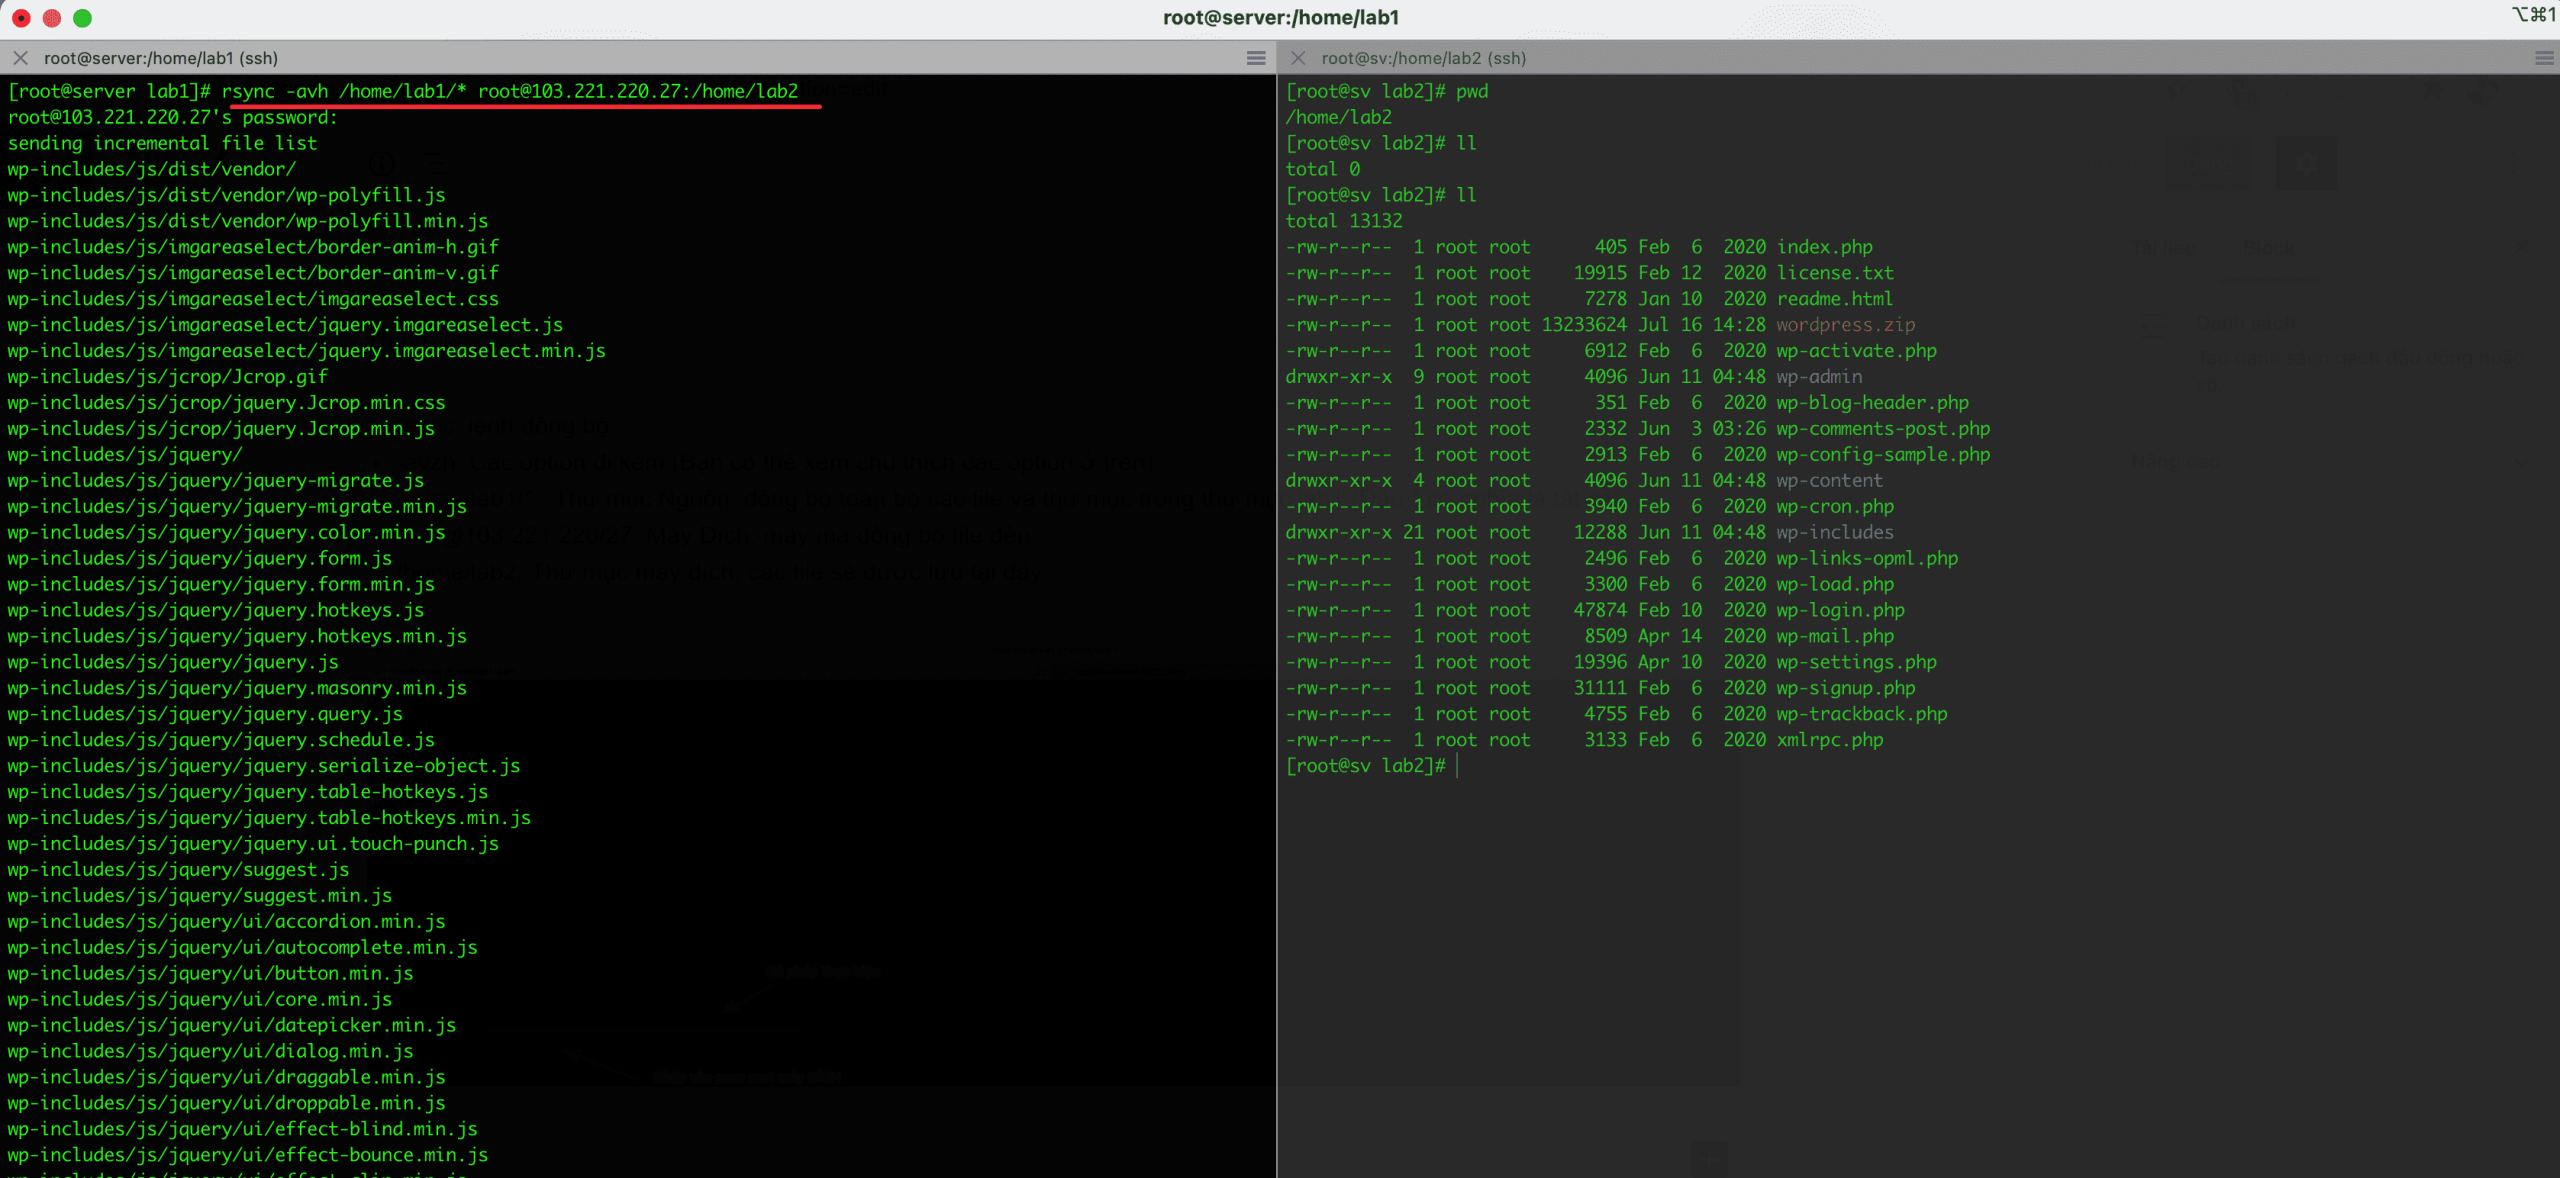Click the pwd command in lab2 pane
The height and width of the screenshot is (1178, 2560).
tap(1472, 91)
